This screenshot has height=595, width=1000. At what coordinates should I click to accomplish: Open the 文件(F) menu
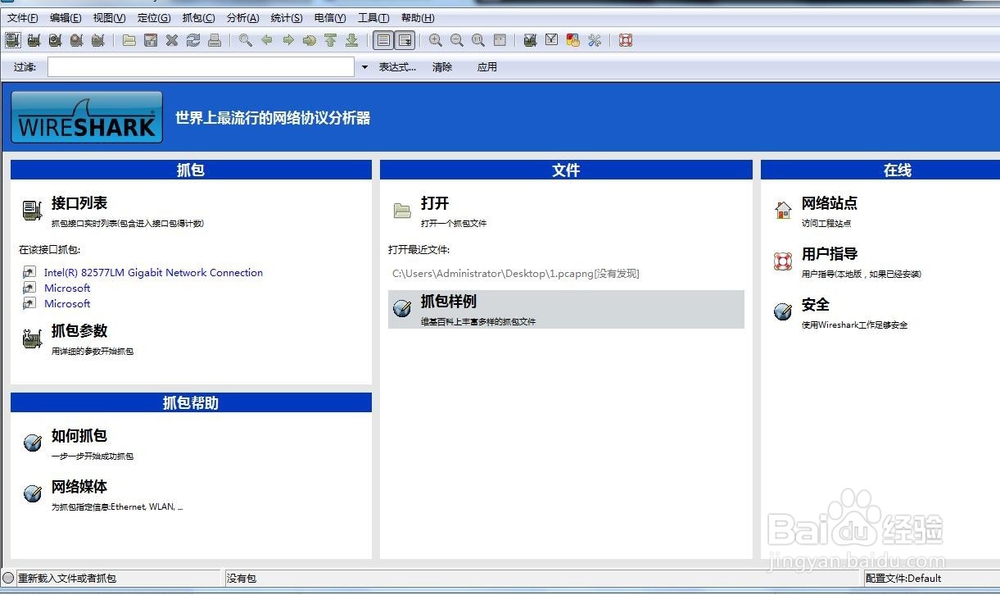22,18
